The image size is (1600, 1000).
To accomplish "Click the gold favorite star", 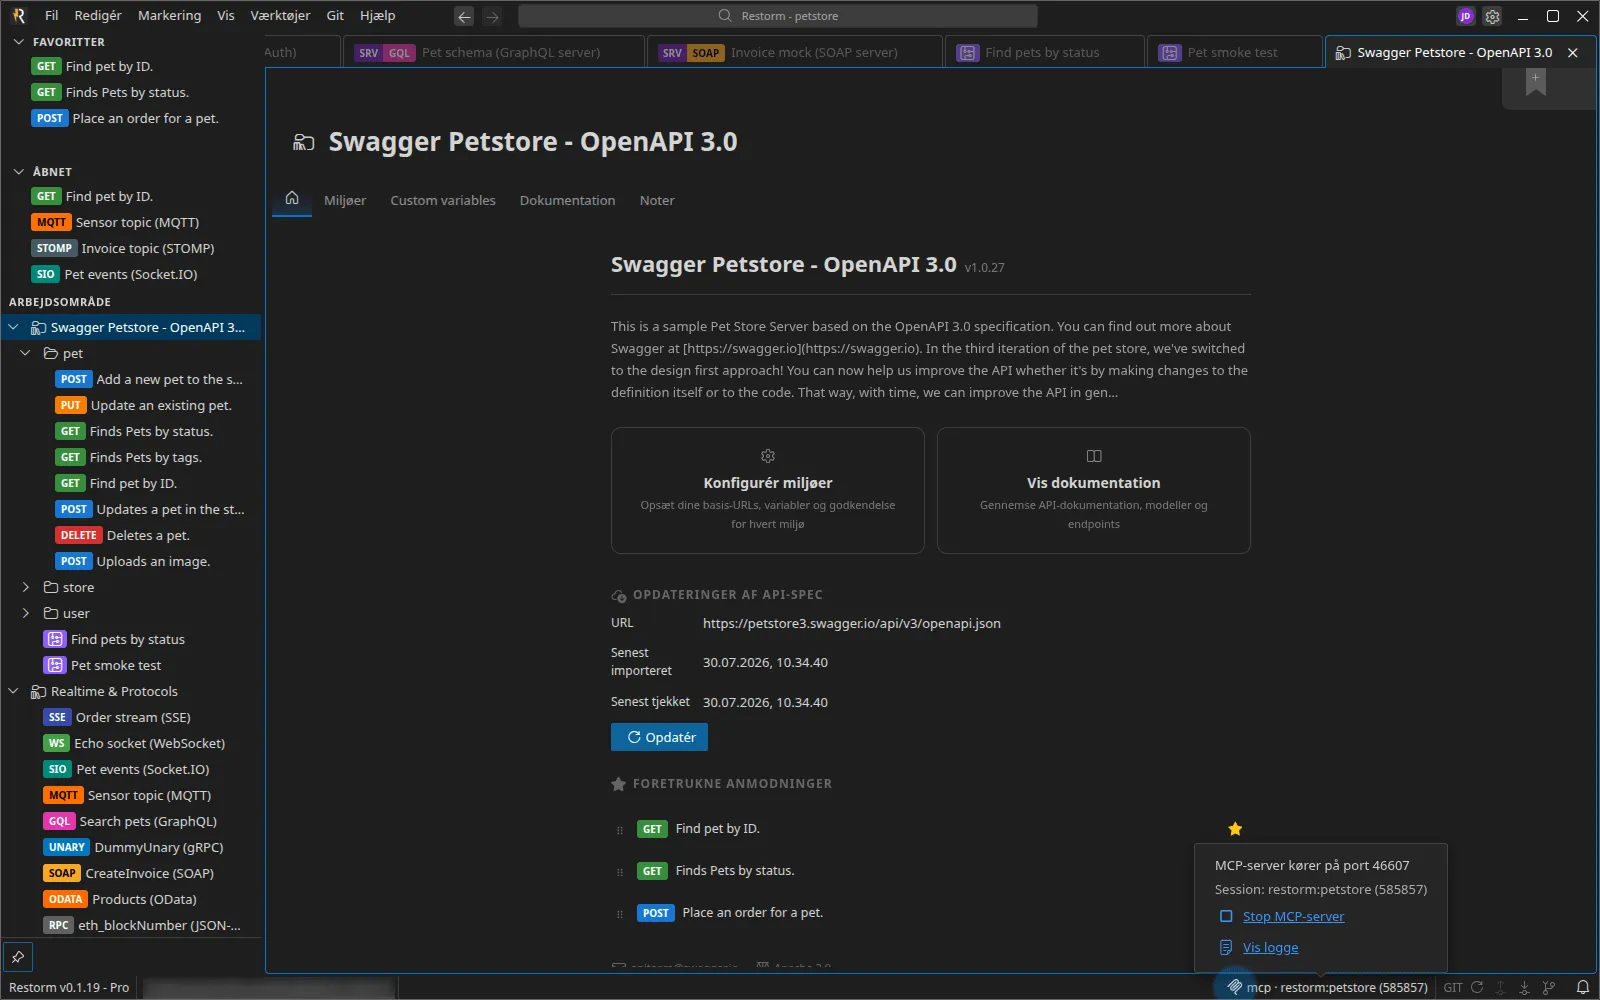I will (x=1235, y=828).
